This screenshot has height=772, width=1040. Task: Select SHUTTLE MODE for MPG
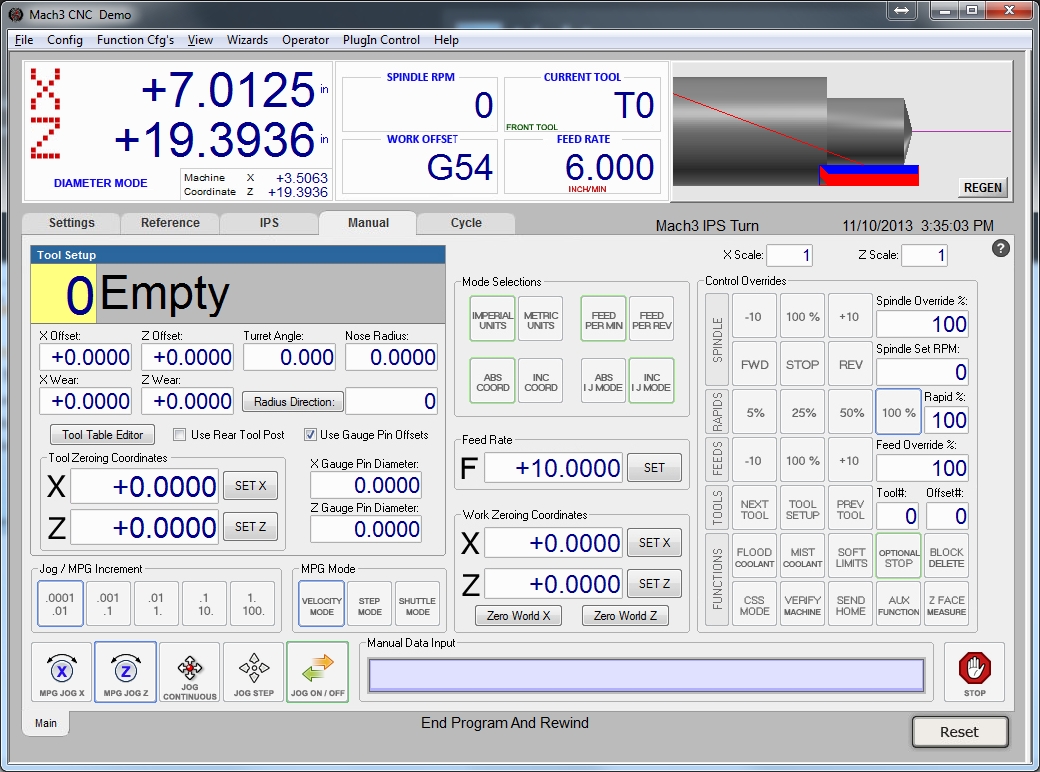pyautogui.click(x=417, y=605)
